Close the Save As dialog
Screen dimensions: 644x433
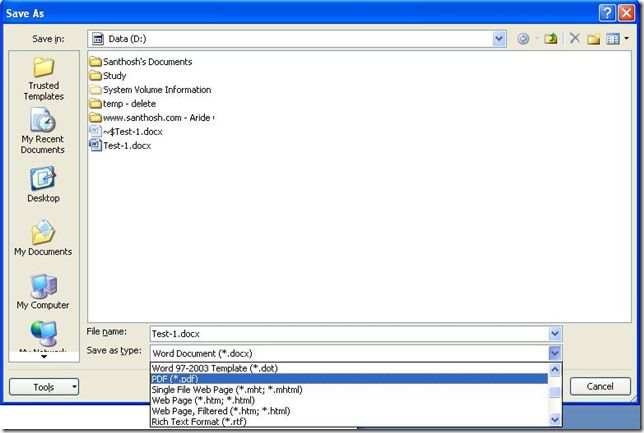(626, 13)
